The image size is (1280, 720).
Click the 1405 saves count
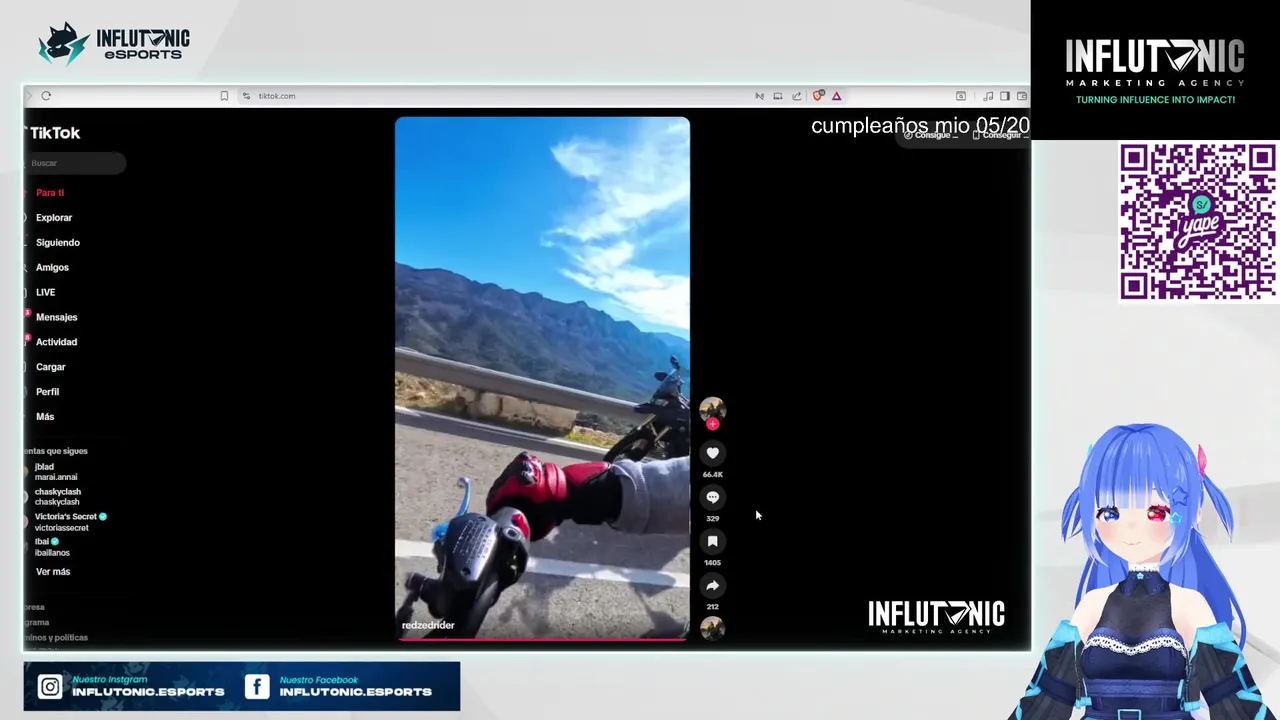click(x=712, y=562)
